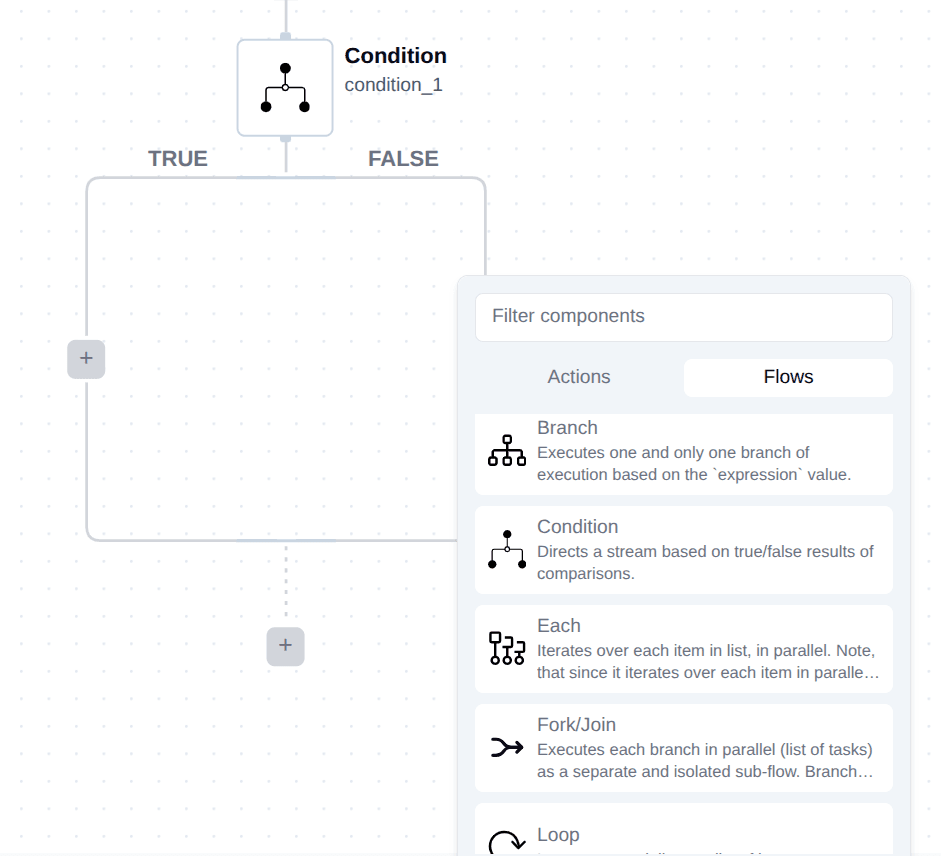Viewport: 941px width, 856px height.
Task: Select the Fork/Join component entry
Action: coord(683,747)
